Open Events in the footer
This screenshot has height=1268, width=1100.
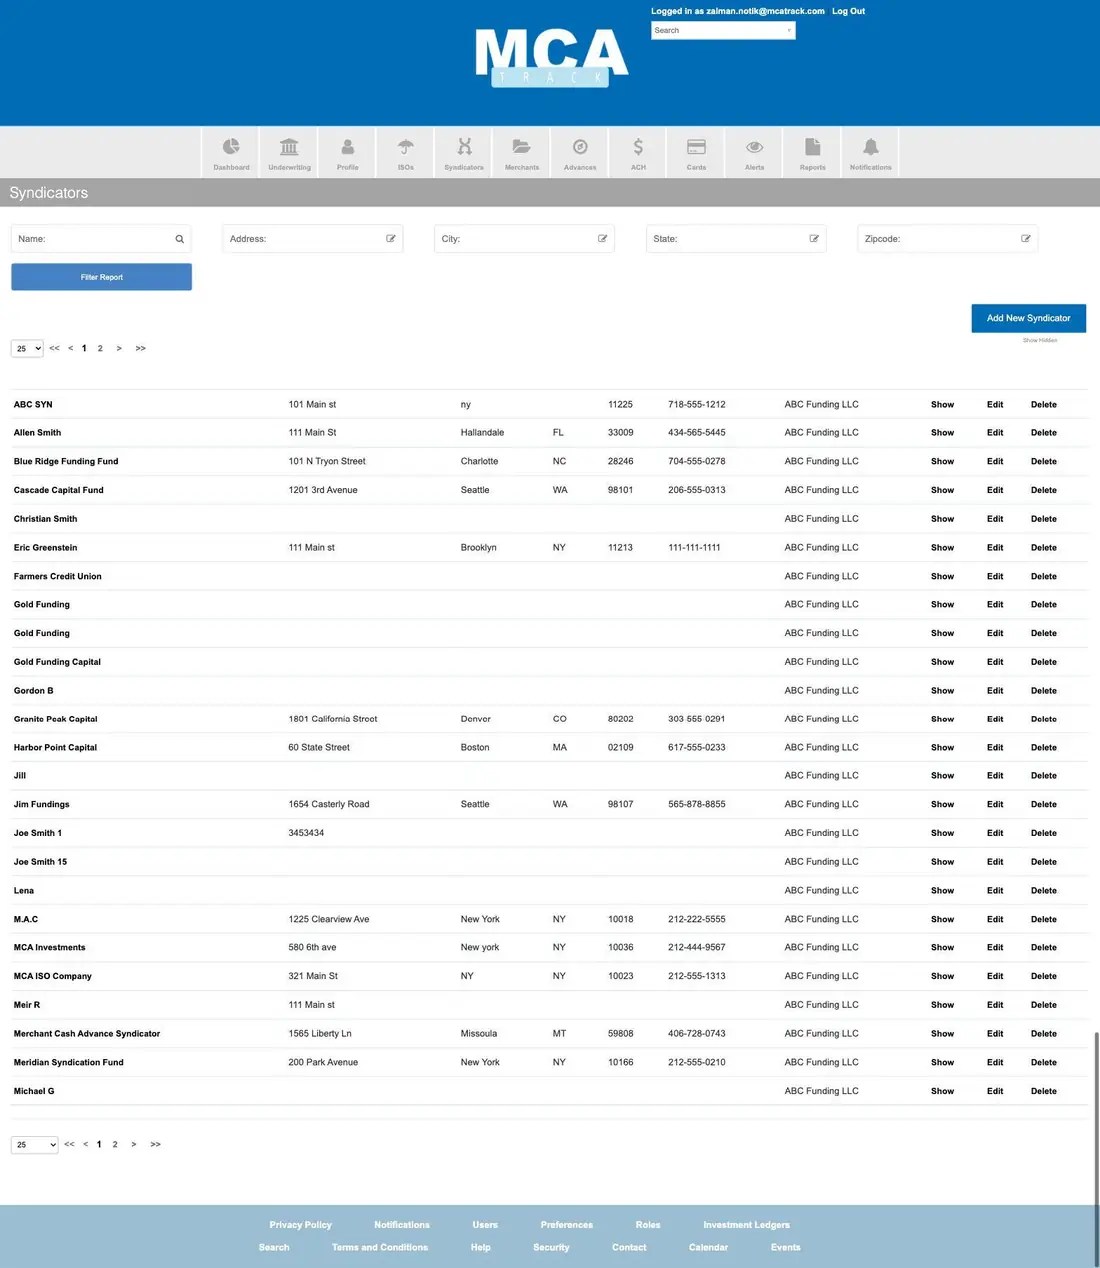(786, 1248)
